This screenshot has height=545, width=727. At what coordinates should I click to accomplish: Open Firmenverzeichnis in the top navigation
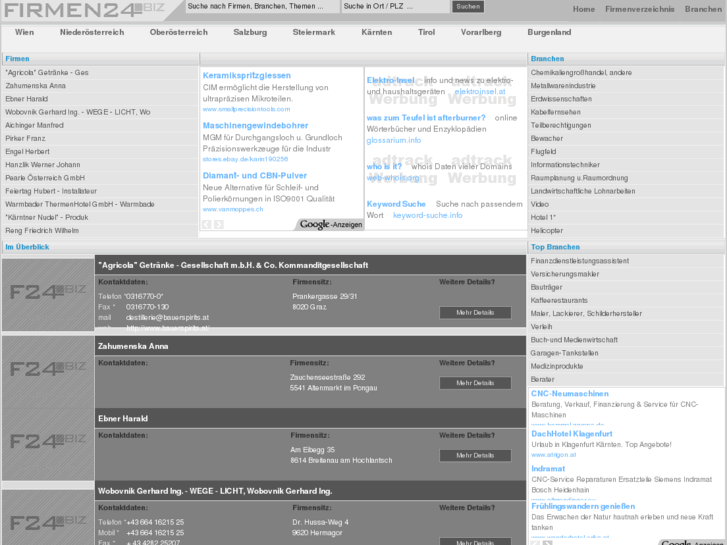coord(640,9)
